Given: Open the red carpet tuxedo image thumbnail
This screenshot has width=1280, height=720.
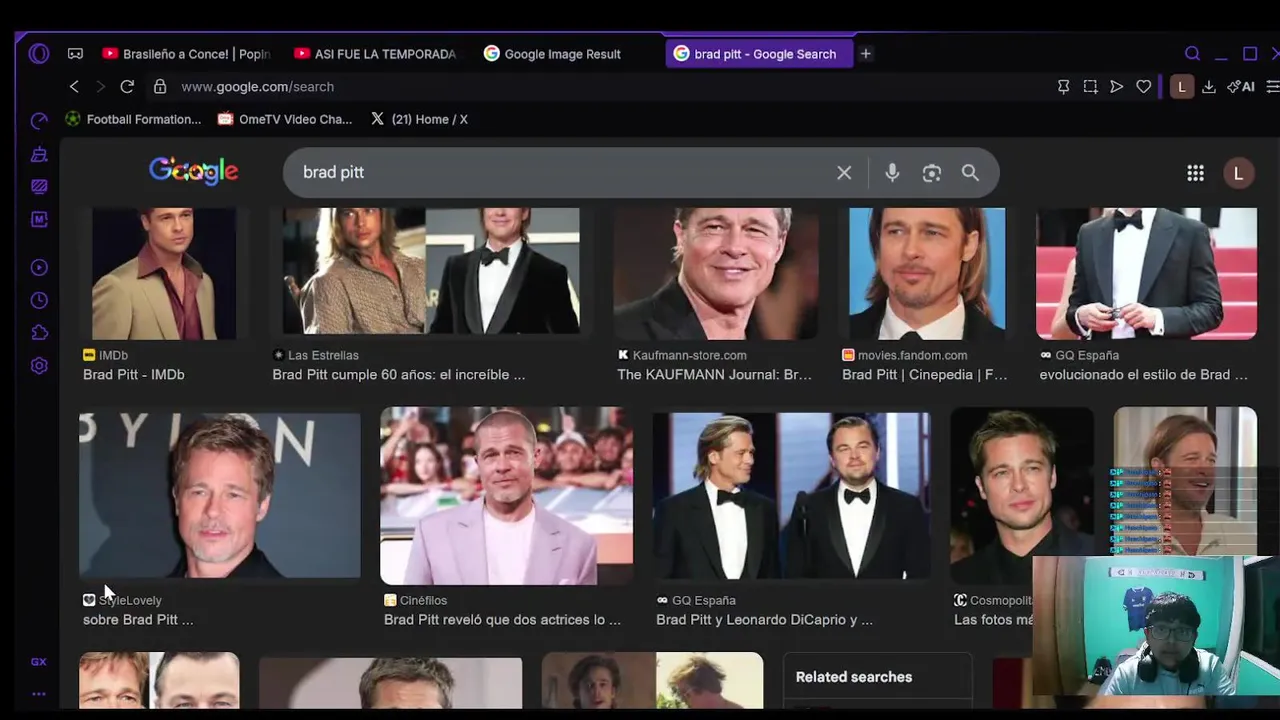Looking at the screenshot, I should pyautogui.click(x=1146, y=273).
